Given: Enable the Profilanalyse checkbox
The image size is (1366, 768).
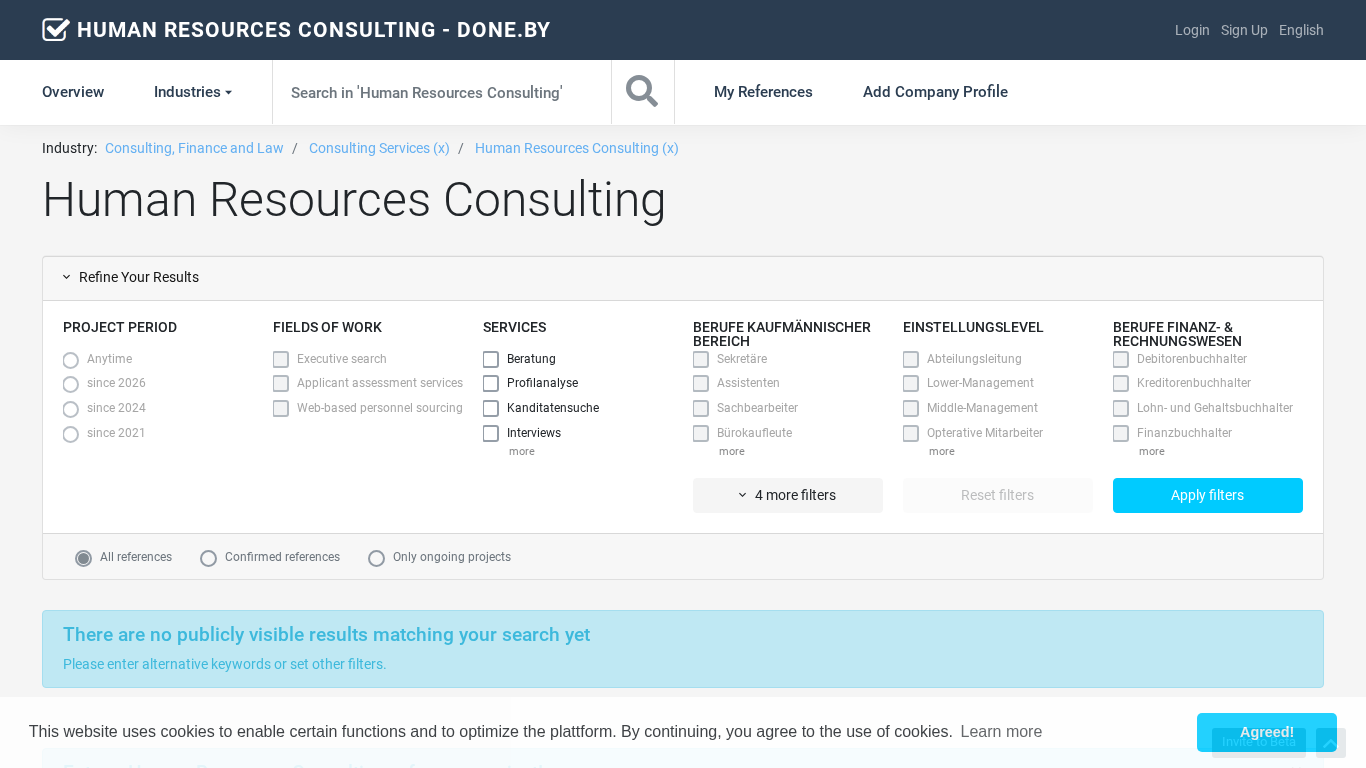Looking at the screenshot, I should (x=491, y=384).
